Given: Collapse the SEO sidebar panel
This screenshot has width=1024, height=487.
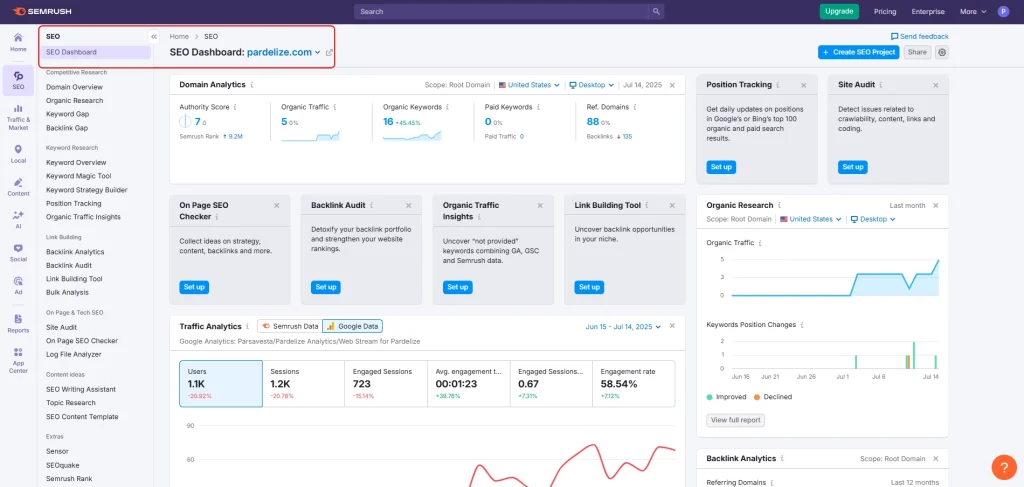Looking at the screenshot, I should pos(153,37).
